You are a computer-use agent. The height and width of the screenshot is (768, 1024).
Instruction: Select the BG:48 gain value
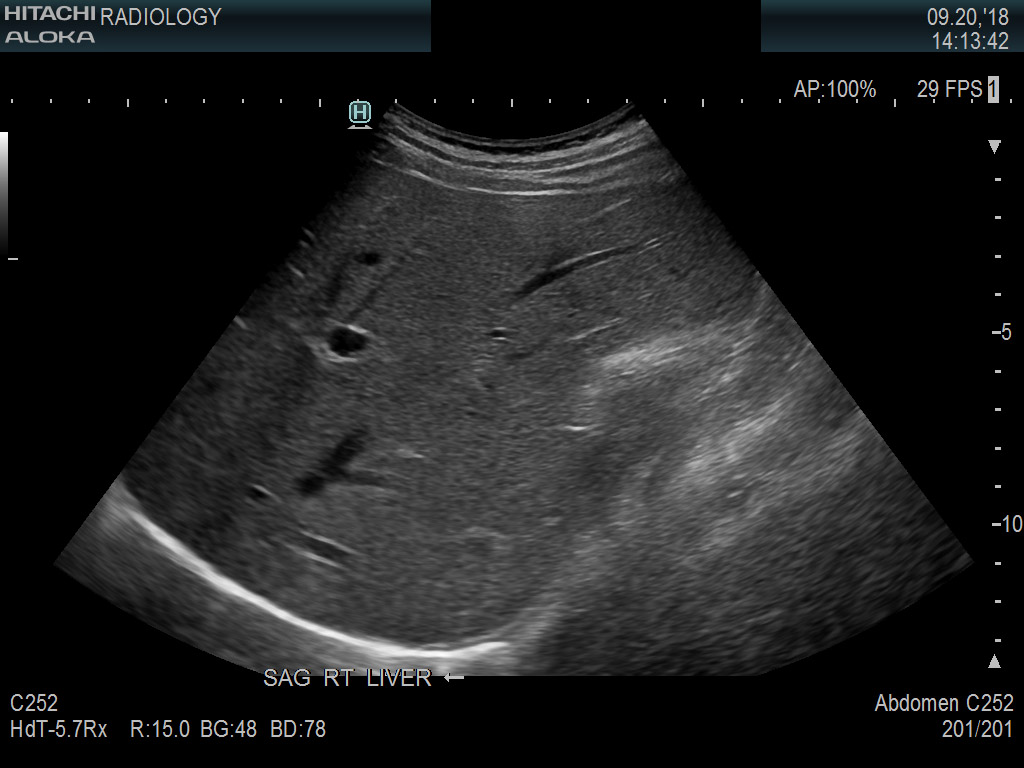[229, 730]
